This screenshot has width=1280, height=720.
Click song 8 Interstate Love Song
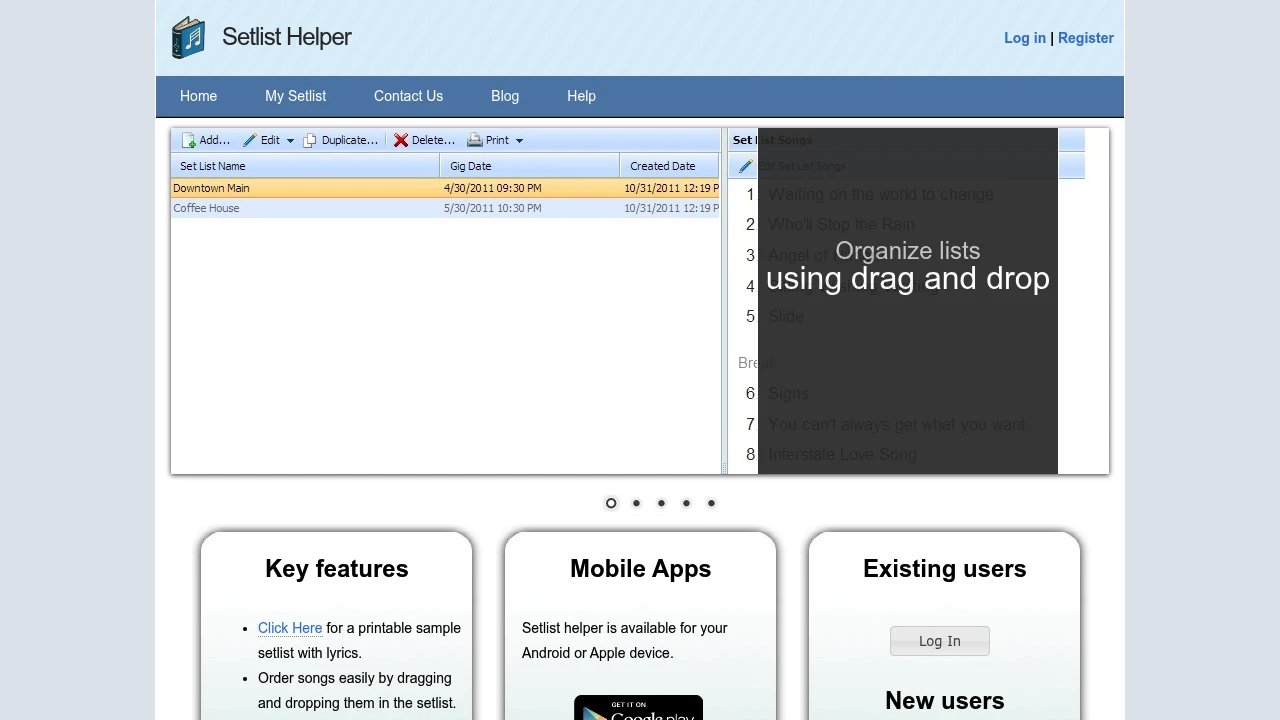tap(842, 454)
